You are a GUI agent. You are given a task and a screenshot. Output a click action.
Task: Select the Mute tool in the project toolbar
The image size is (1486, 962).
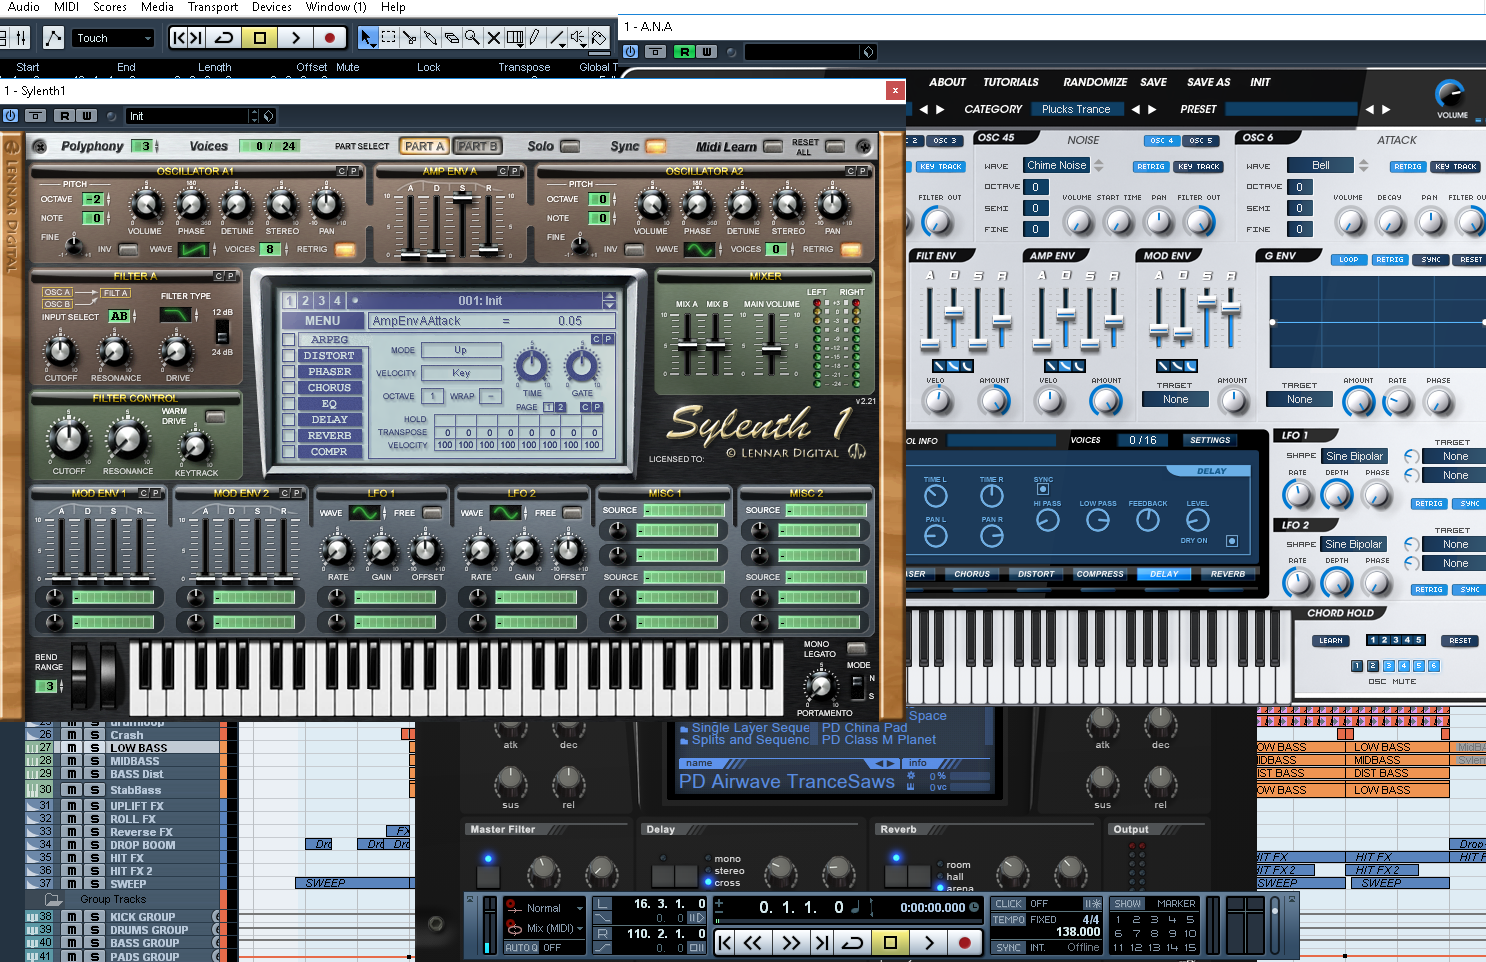point(492,39)
